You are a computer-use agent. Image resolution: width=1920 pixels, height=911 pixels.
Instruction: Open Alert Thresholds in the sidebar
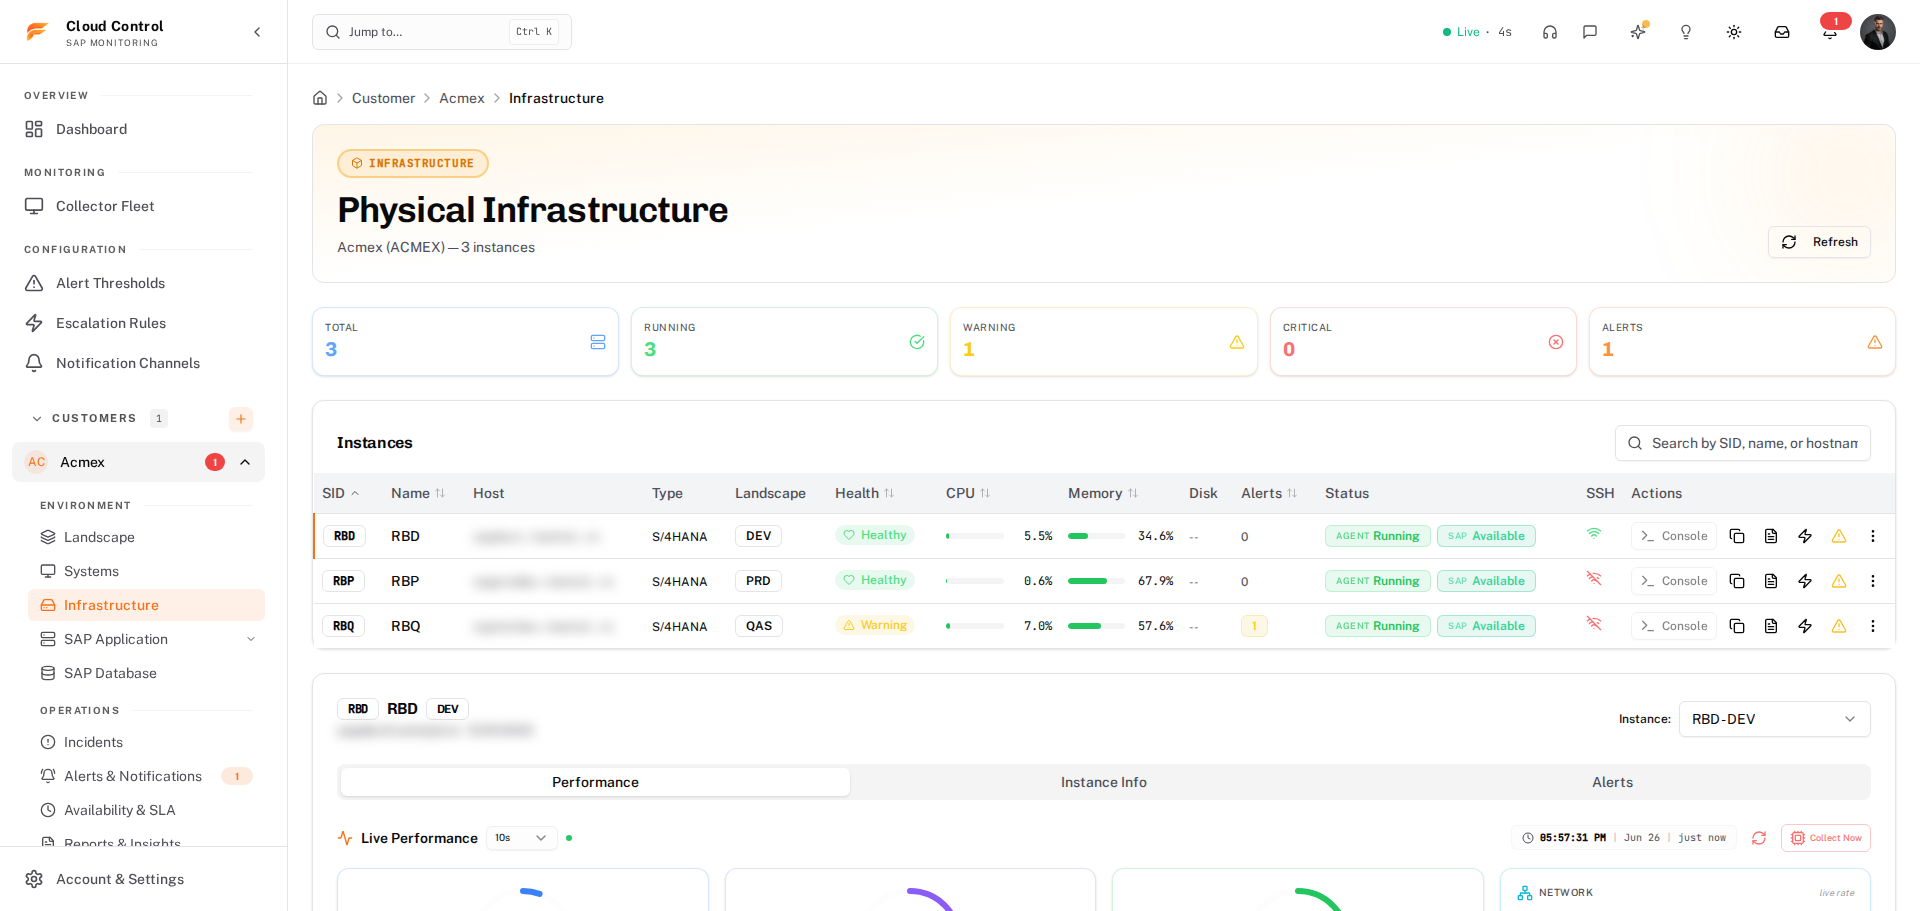138,283
